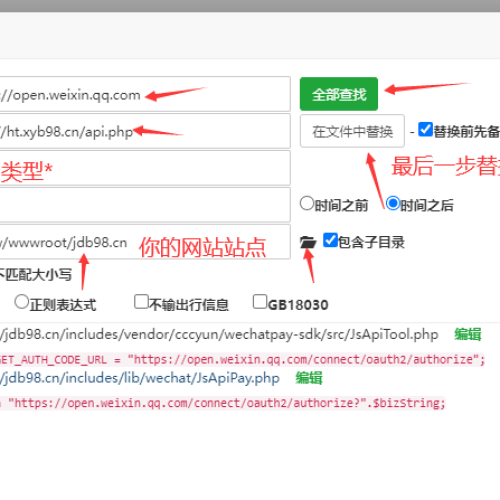
Task: Toggle the 替换前先备份 checkbox
Action: pos(425,129)
